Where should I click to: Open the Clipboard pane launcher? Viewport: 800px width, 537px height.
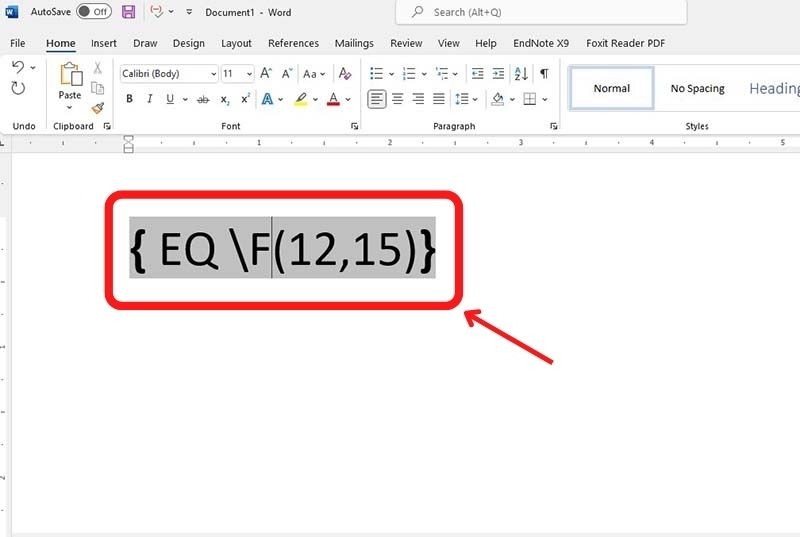[107, 126]
